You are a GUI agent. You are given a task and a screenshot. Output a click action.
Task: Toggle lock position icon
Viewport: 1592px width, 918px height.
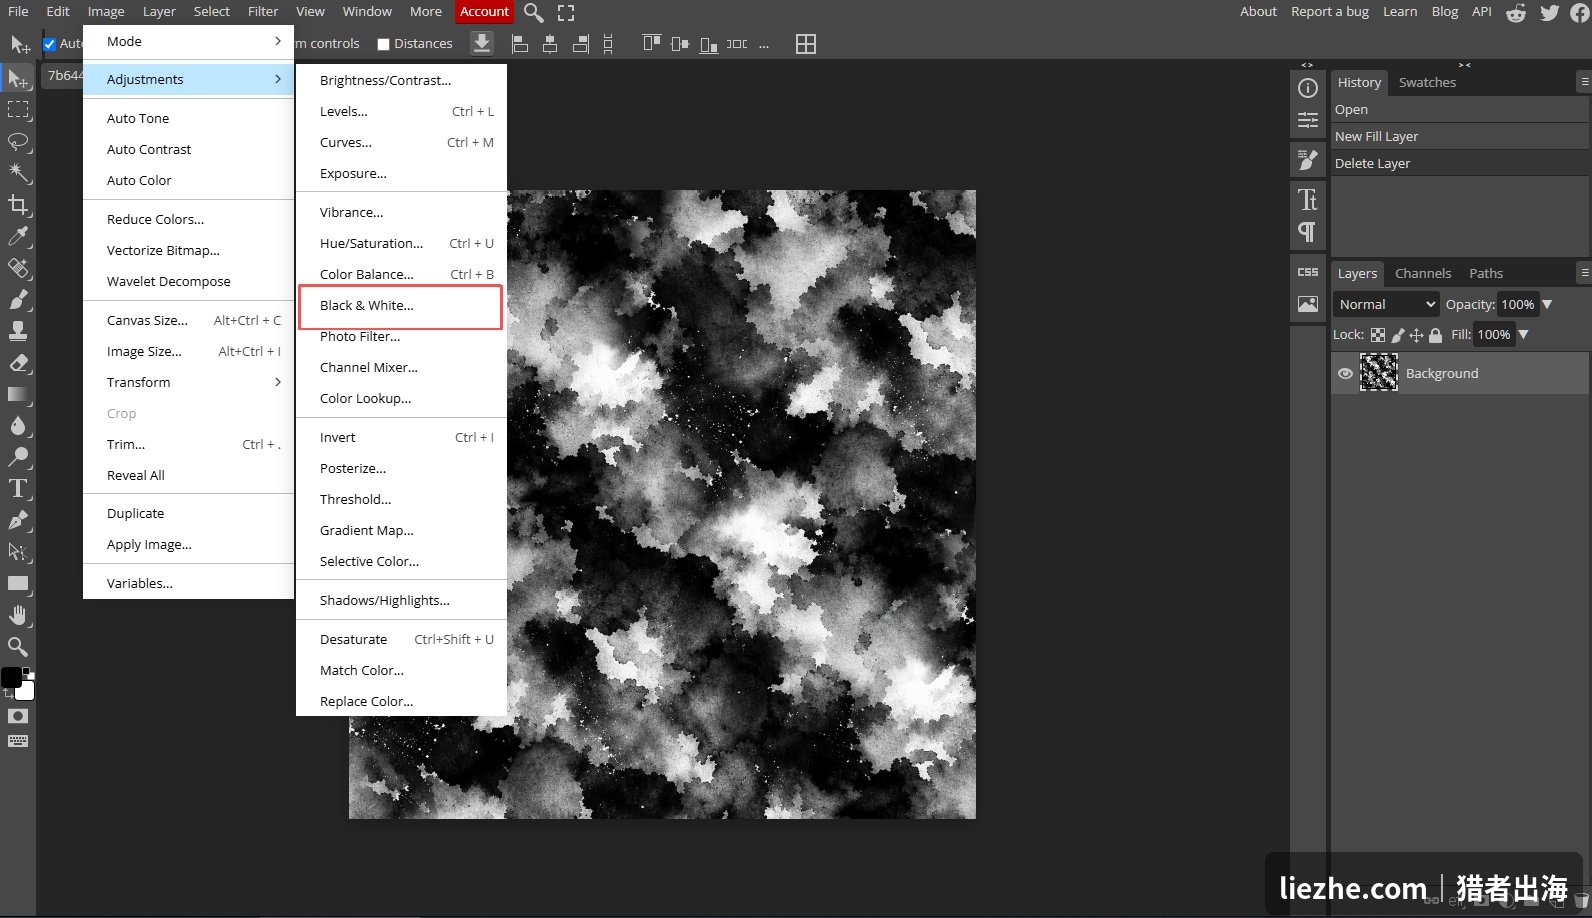(1416, 335)
